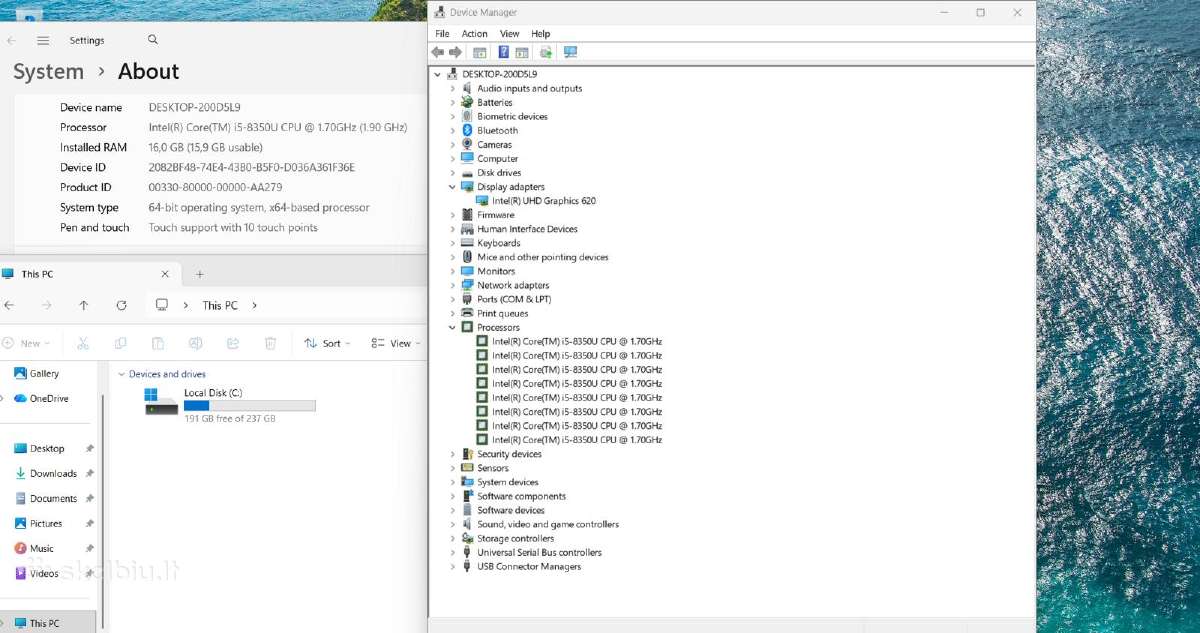Open Music folder in File Explorer sidebar
Image resolution: width=1200 pixels, height=633 pixels.
point(34,548)
